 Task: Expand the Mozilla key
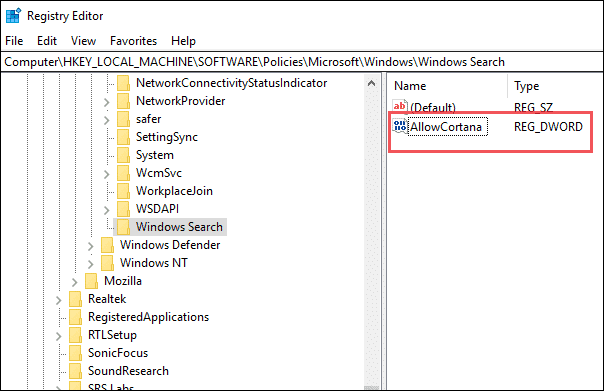click(x=75, y=282)
